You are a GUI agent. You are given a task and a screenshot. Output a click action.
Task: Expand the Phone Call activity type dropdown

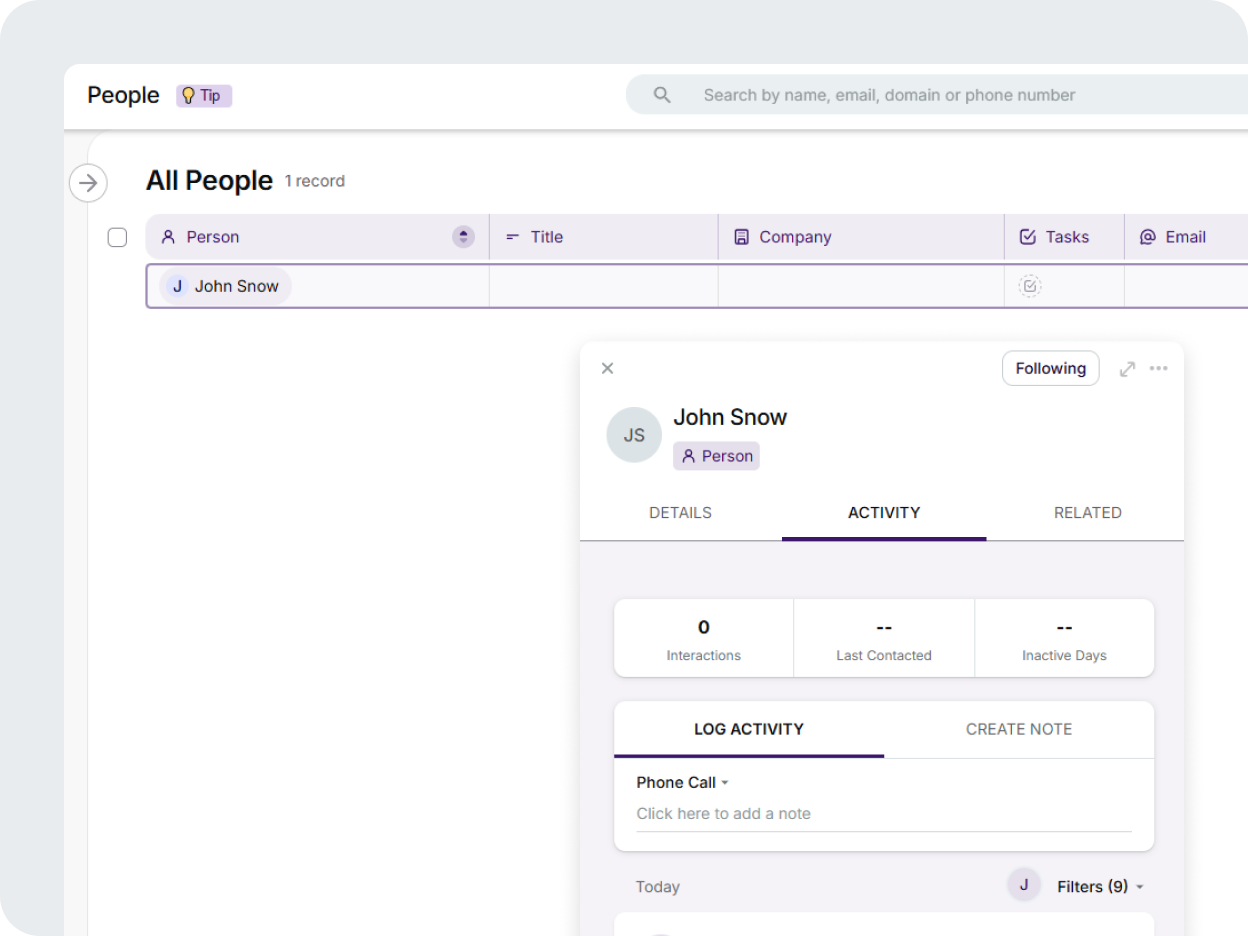[683, 783]
